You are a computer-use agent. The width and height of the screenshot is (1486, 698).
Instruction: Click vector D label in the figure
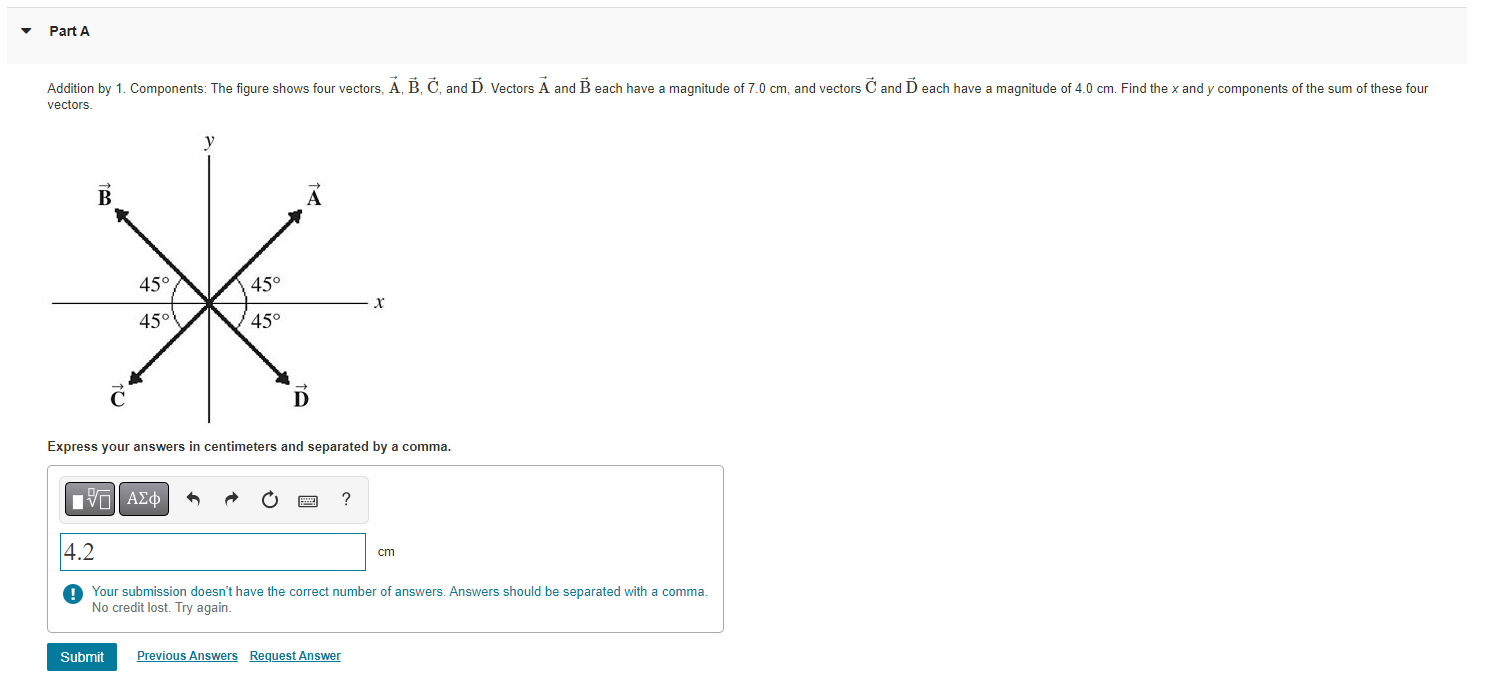(x=301, y=397)
